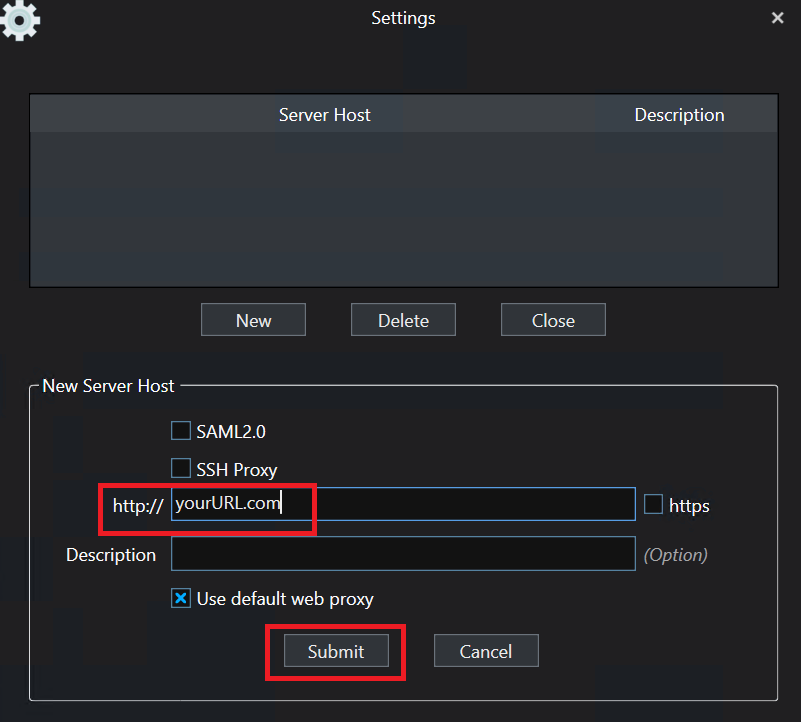The height and width of the screenshot is (722, 801).
Task: Enable the SAML2.0 checkbox
Action: (x=181, y=430)
